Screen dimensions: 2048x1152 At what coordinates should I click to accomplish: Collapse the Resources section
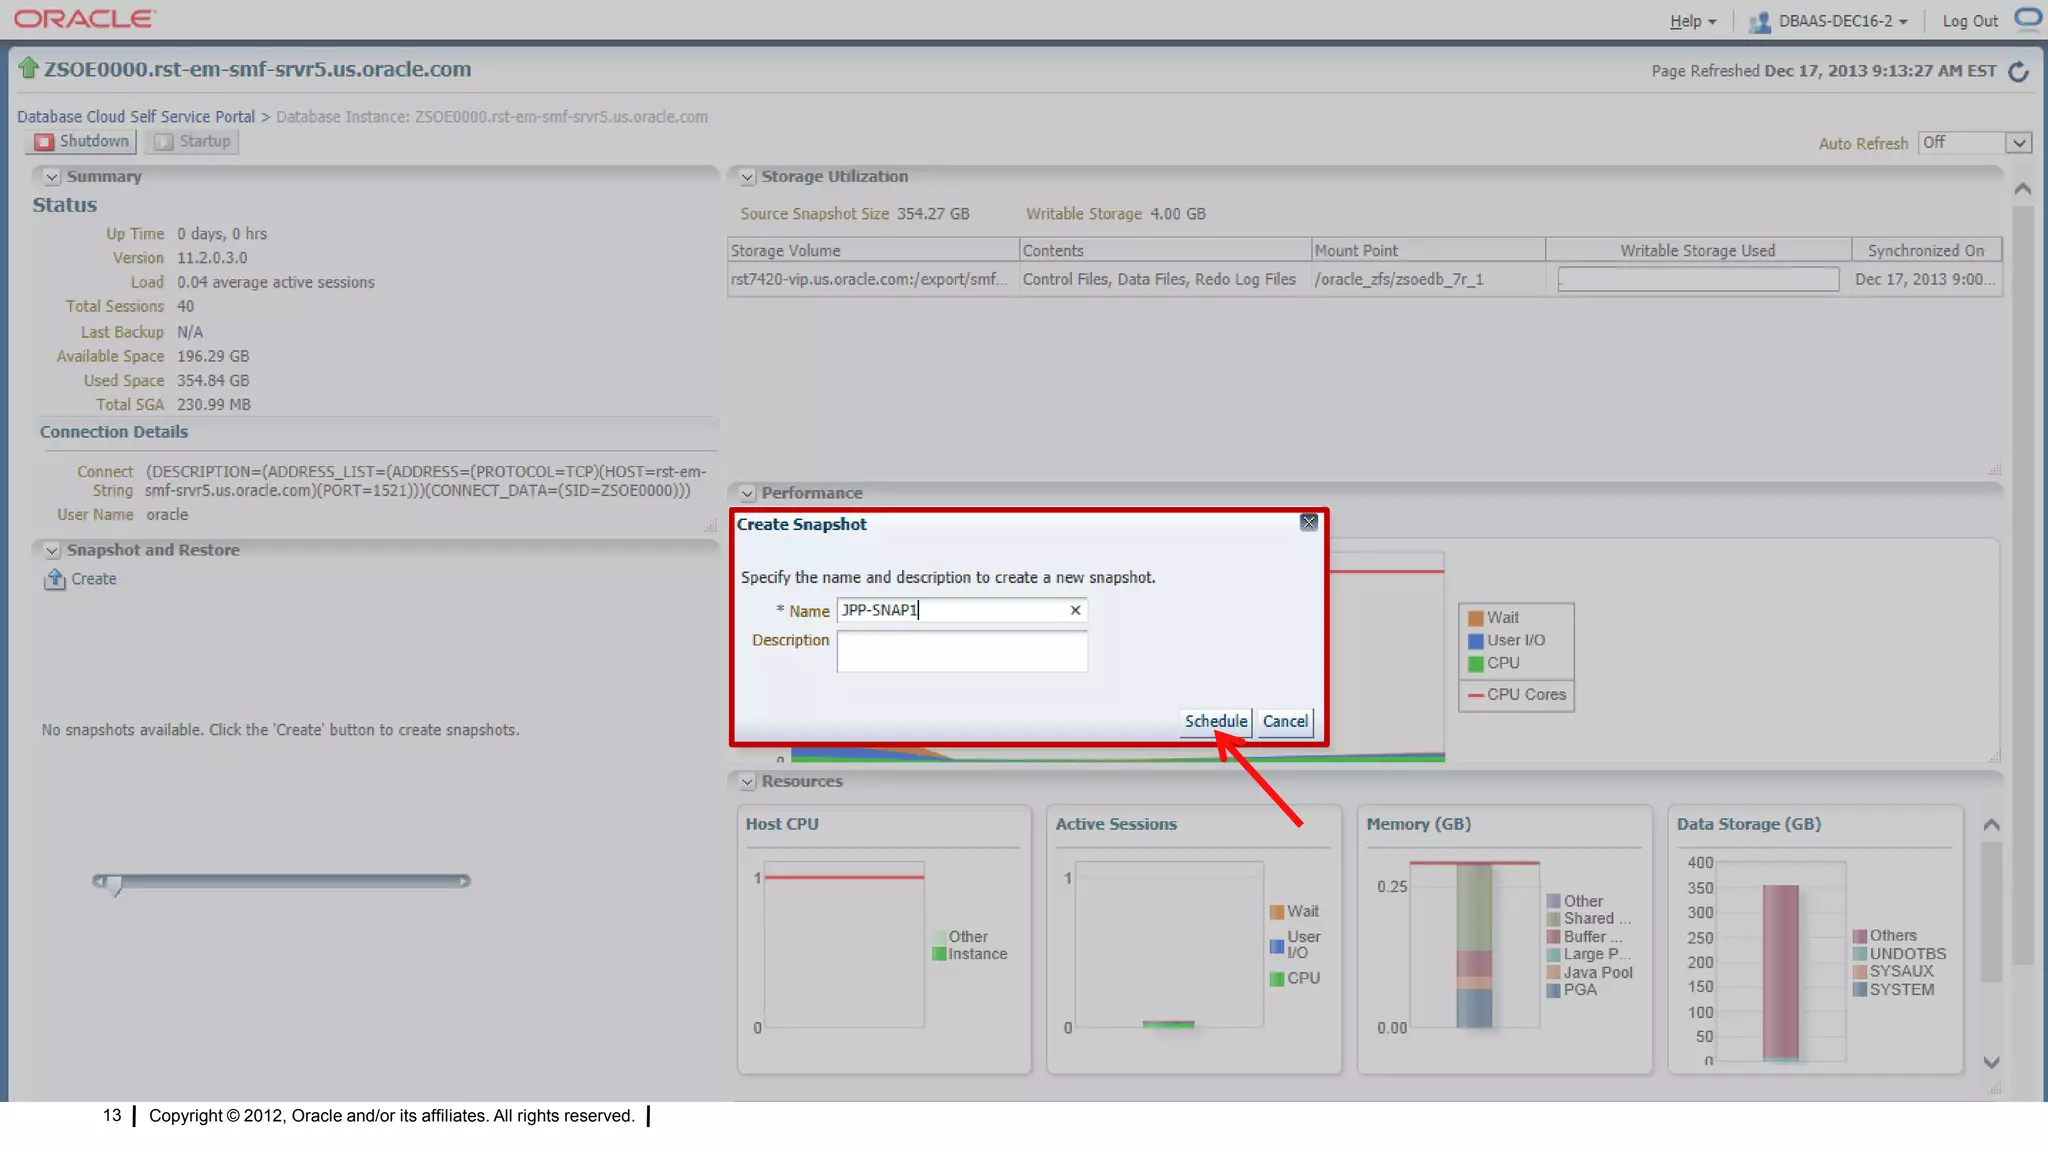coord(747,782)
